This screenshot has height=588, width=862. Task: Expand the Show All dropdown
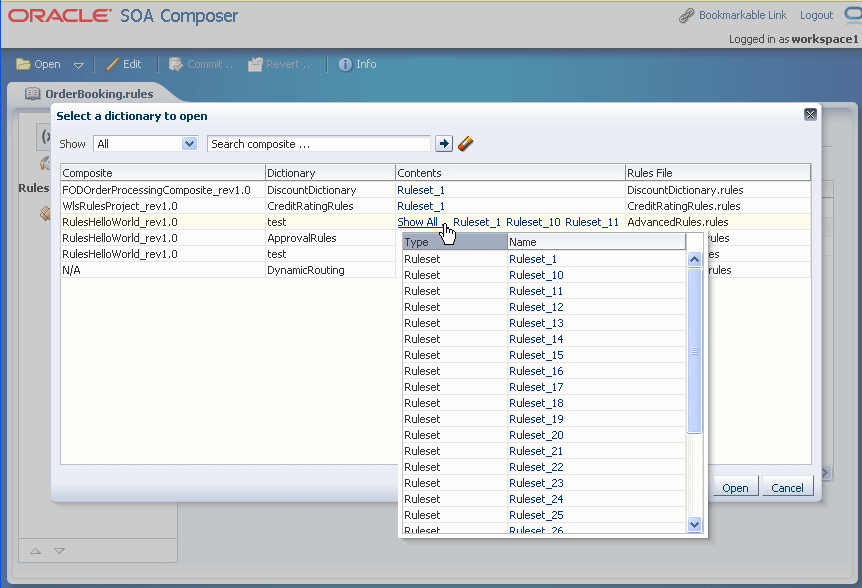[x=190, y=144]
